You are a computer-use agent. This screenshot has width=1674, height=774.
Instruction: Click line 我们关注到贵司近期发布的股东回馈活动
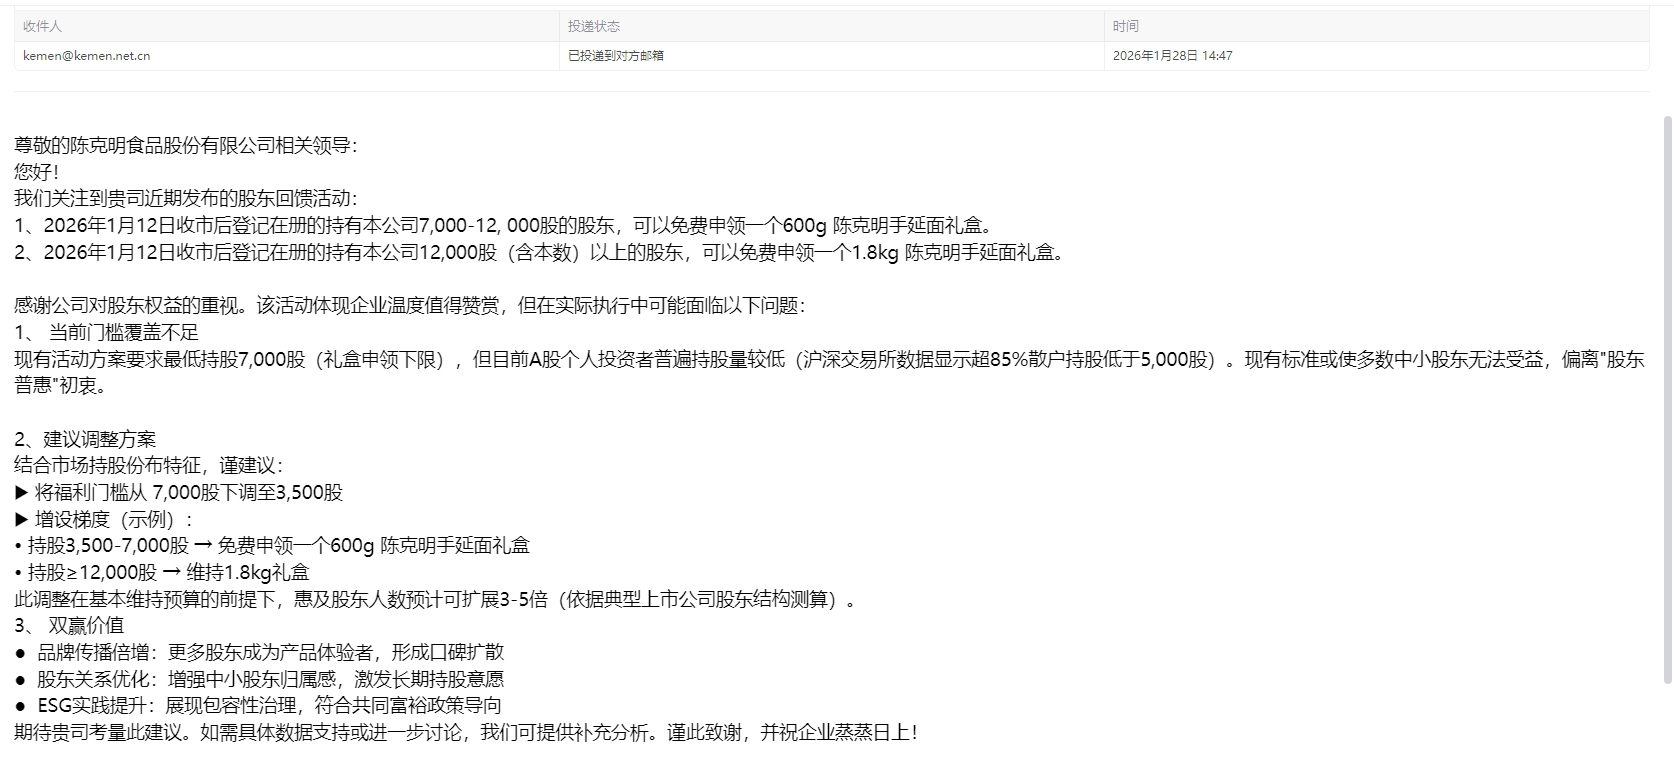coord(186,199)
